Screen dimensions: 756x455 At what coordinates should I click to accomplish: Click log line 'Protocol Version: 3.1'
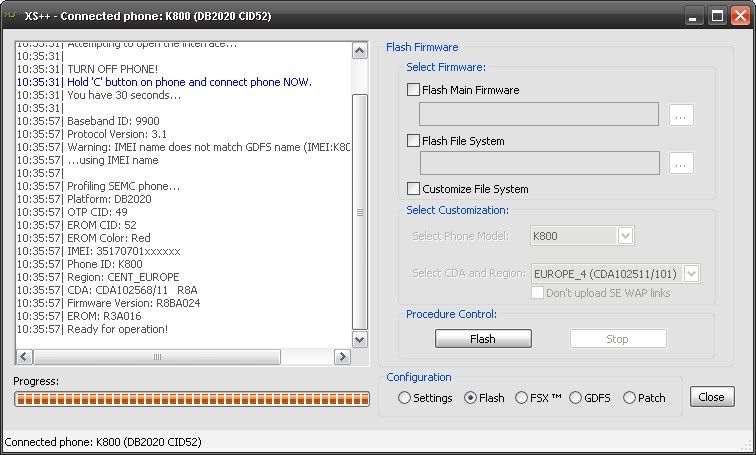(92, 134)
